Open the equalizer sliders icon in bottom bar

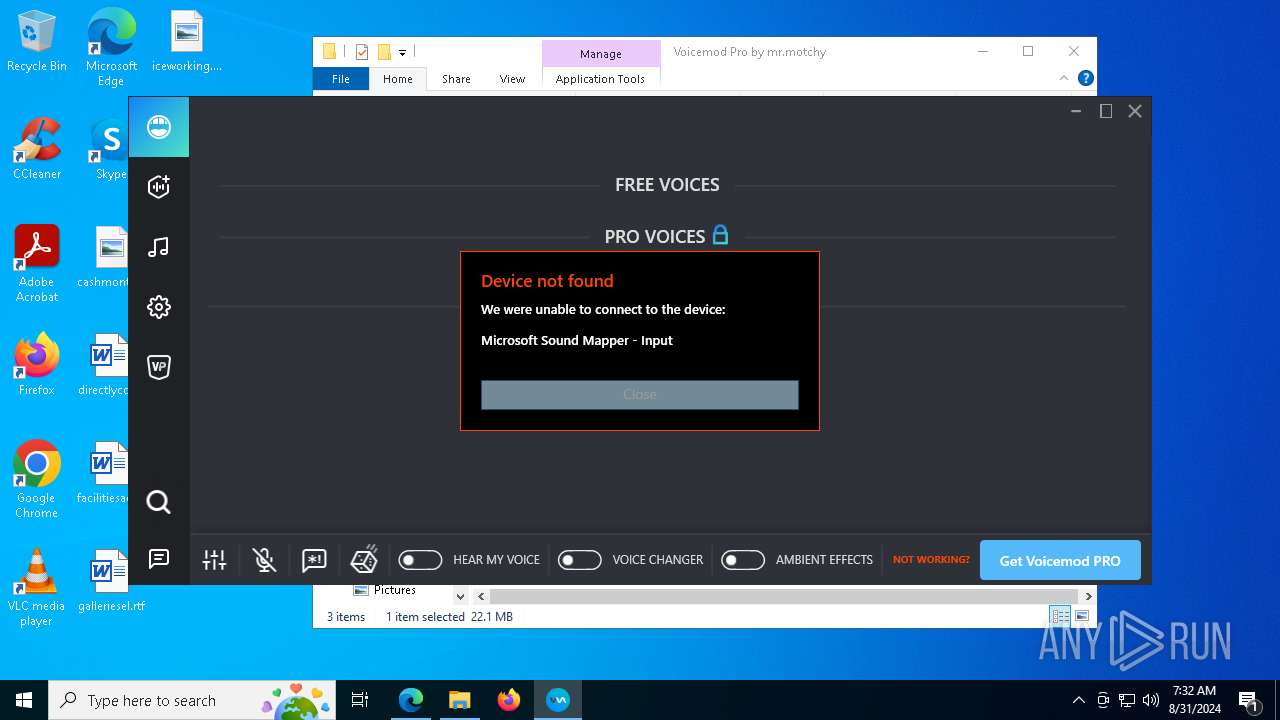pyautogui.click(x=215, y=560)
